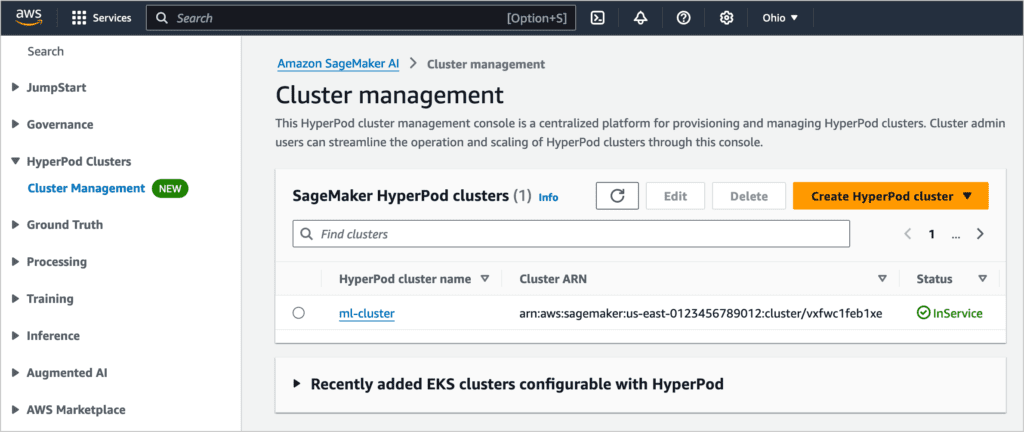Image resolution: width=1024 pixels, height=432 pixels.
Task: Expand the Governance sidebar section
Action: 16,125
